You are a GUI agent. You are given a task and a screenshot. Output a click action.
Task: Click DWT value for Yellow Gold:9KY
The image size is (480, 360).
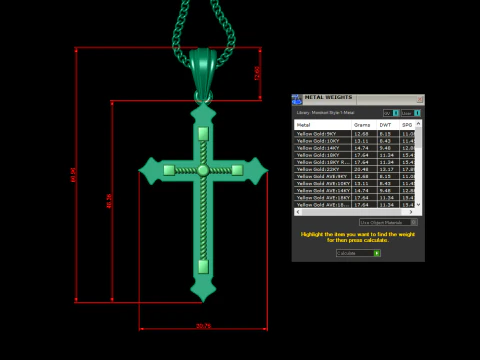[x=385, y=134]
